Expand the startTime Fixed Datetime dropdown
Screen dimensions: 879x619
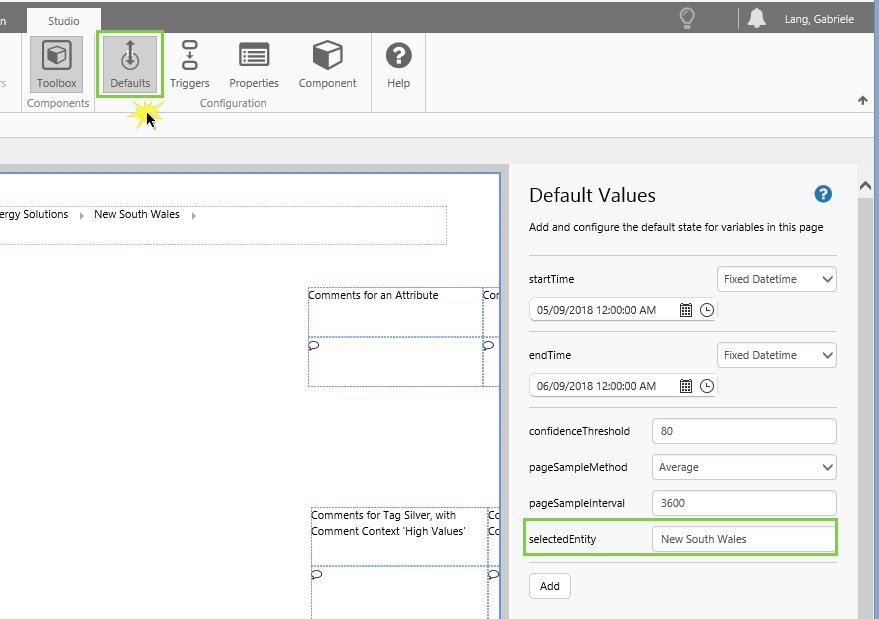point(777,279)
